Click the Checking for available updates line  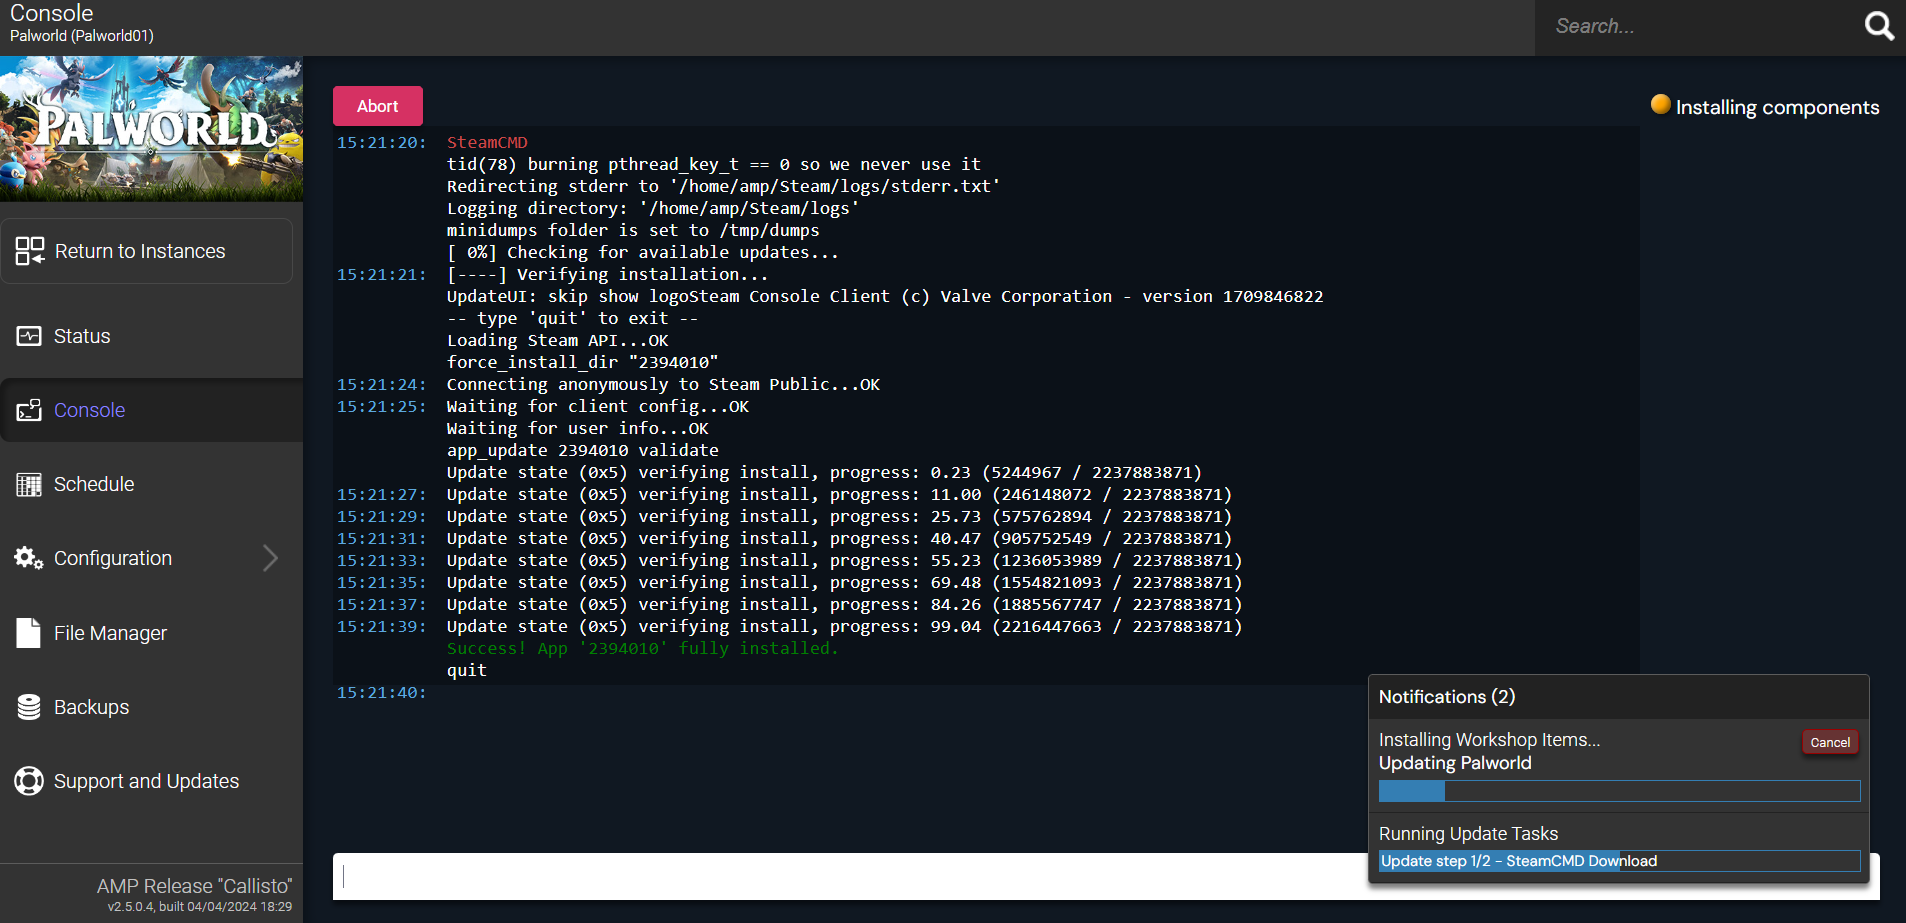(643, 252)
